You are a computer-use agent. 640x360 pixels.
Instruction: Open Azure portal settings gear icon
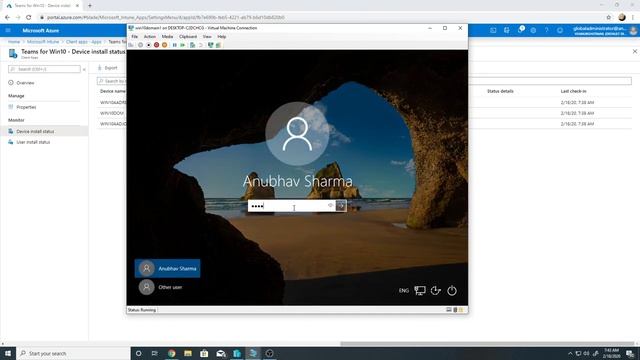[x=533, y=30]
